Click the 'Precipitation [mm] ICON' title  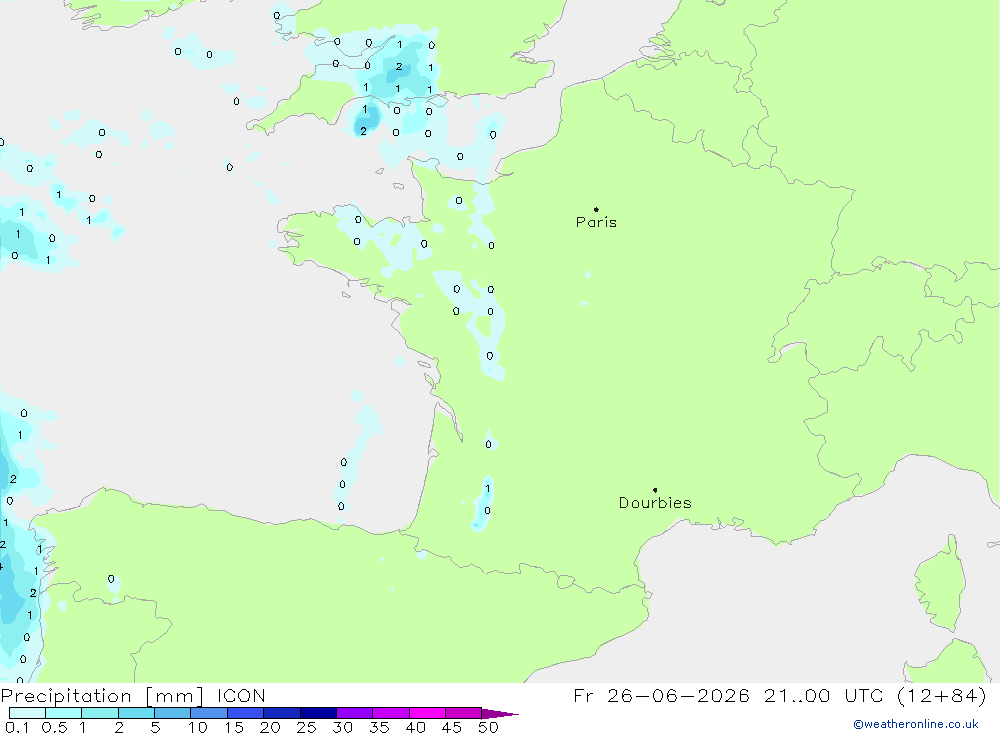click(133, 695)
